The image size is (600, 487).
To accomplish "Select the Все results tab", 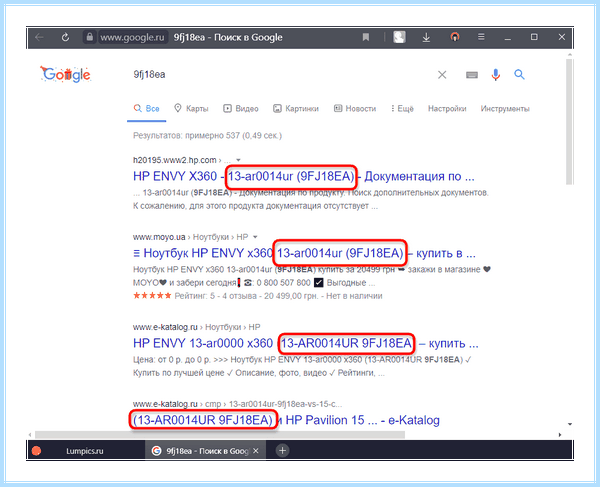I will [147, 109].
